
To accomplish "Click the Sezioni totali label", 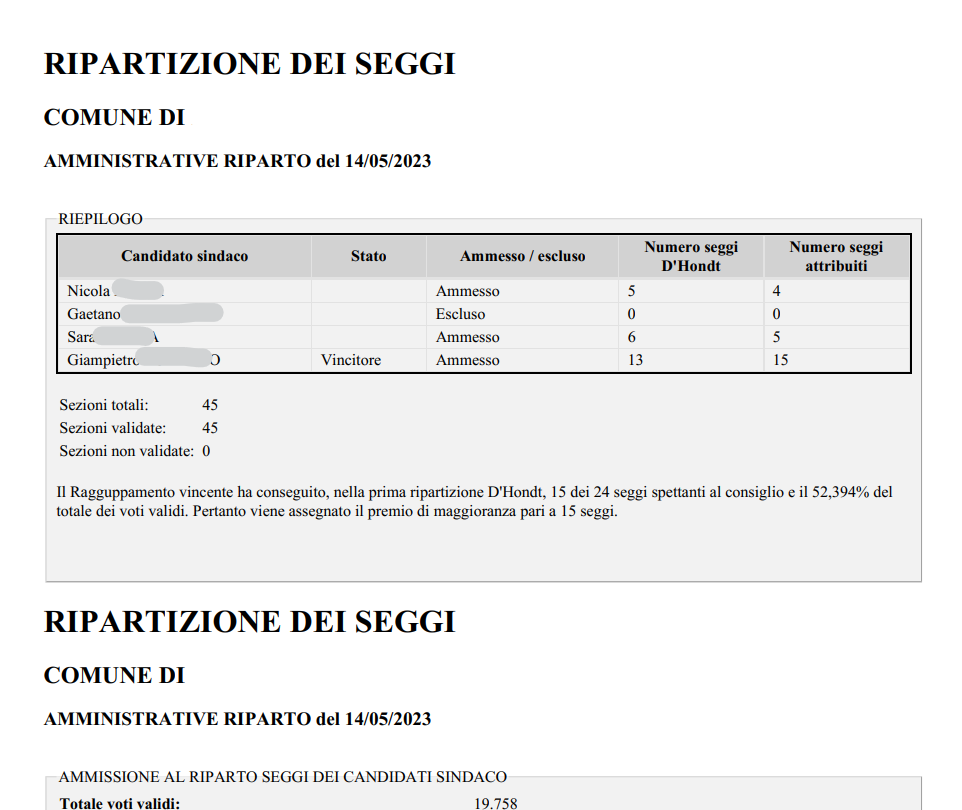I will [x=104, y=405].
